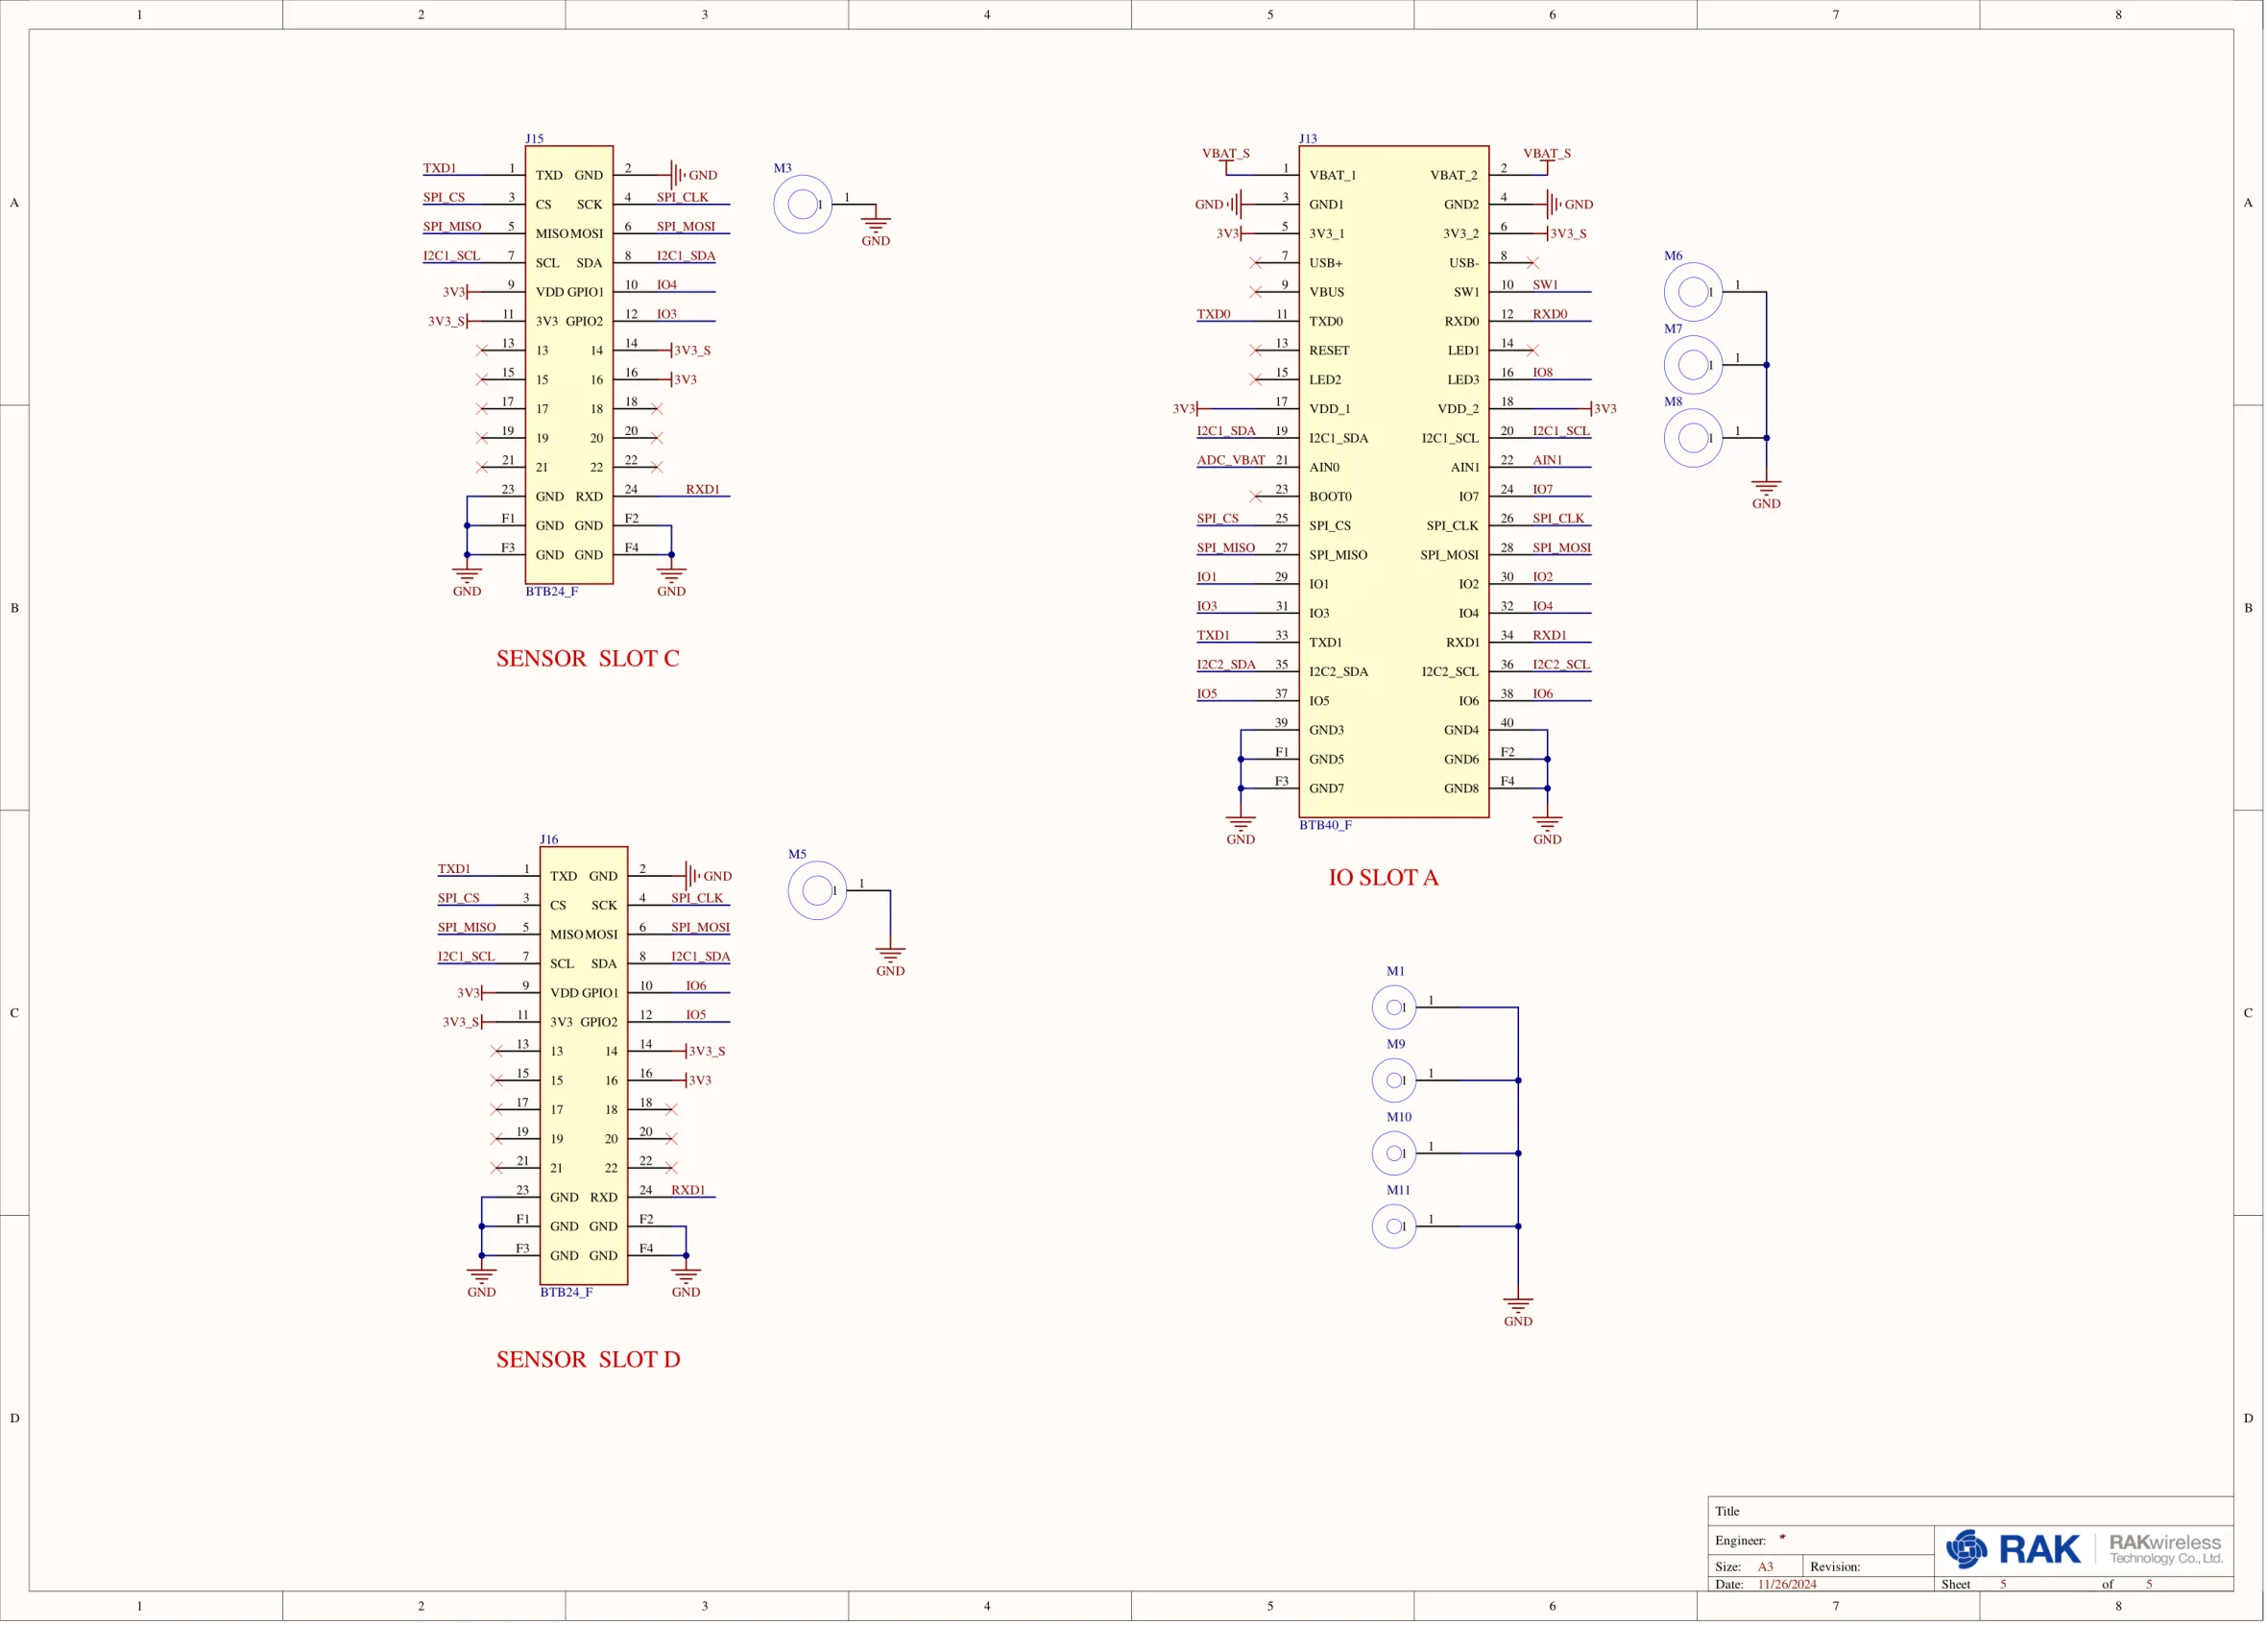Select IO6 net label on J16 pin 10

click(x=695, y=986)
